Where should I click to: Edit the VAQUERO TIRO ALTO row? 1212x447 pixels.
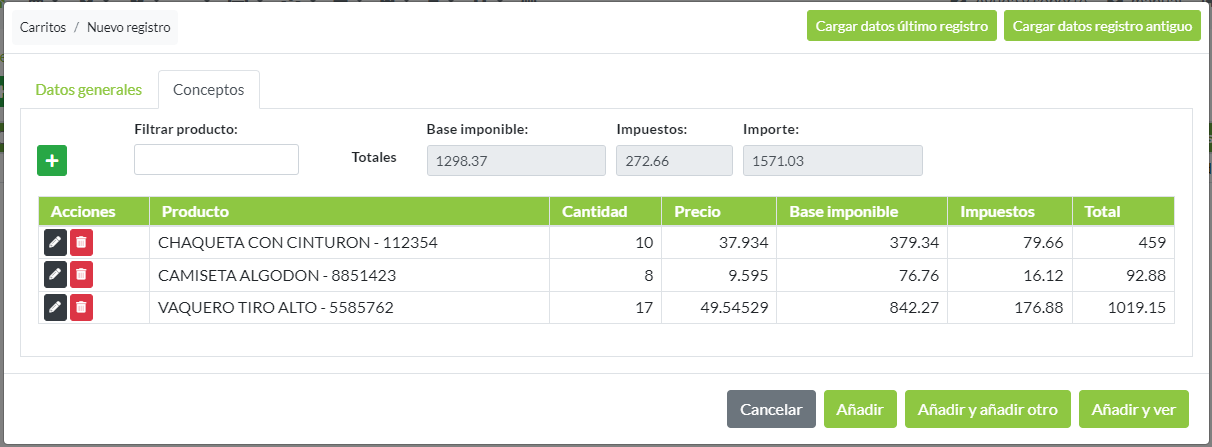pos(55,307)
